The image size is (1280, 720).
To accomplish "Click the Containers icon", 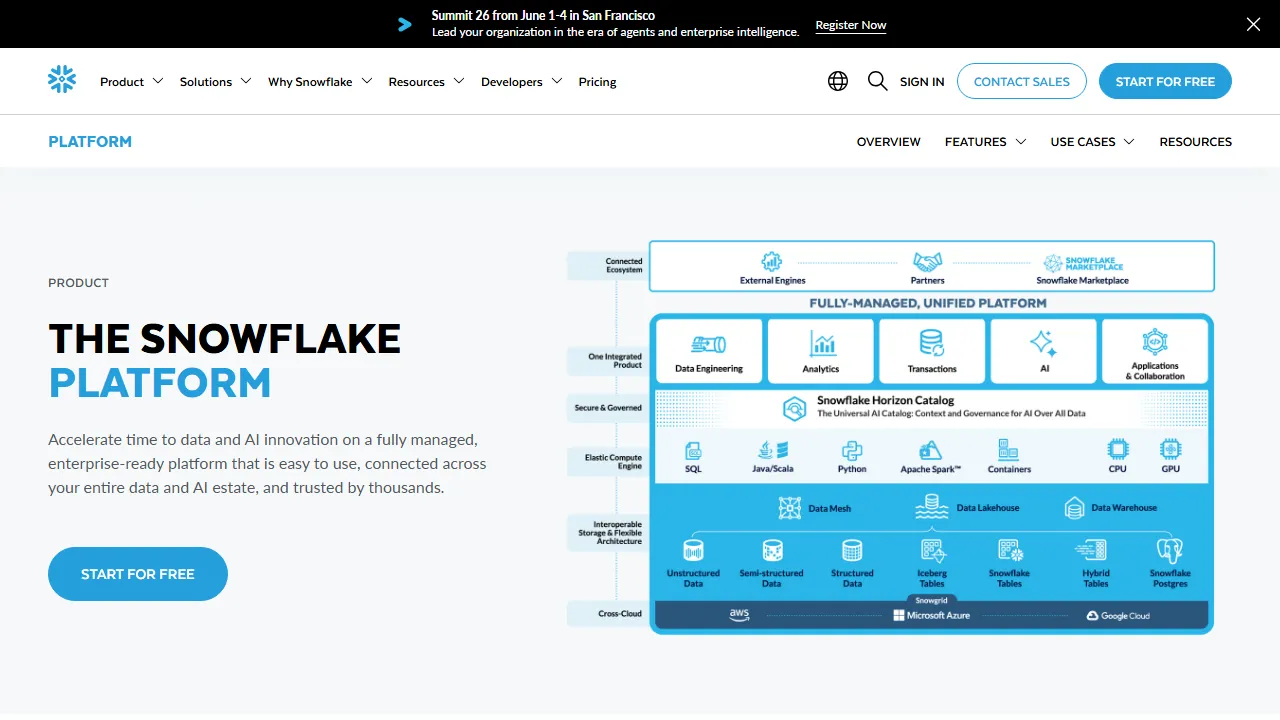I will pos(1008,450).
